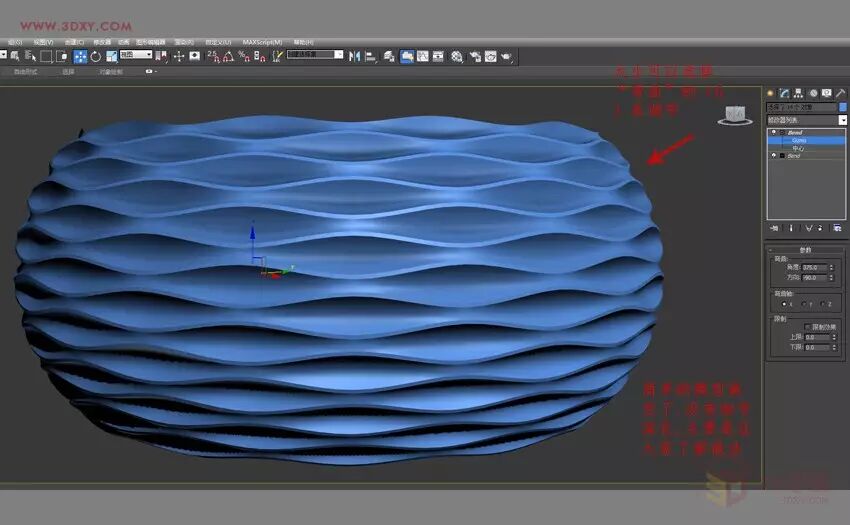Click the 角度 angle value field
The image size is (850, 525).
pos(815,267)
